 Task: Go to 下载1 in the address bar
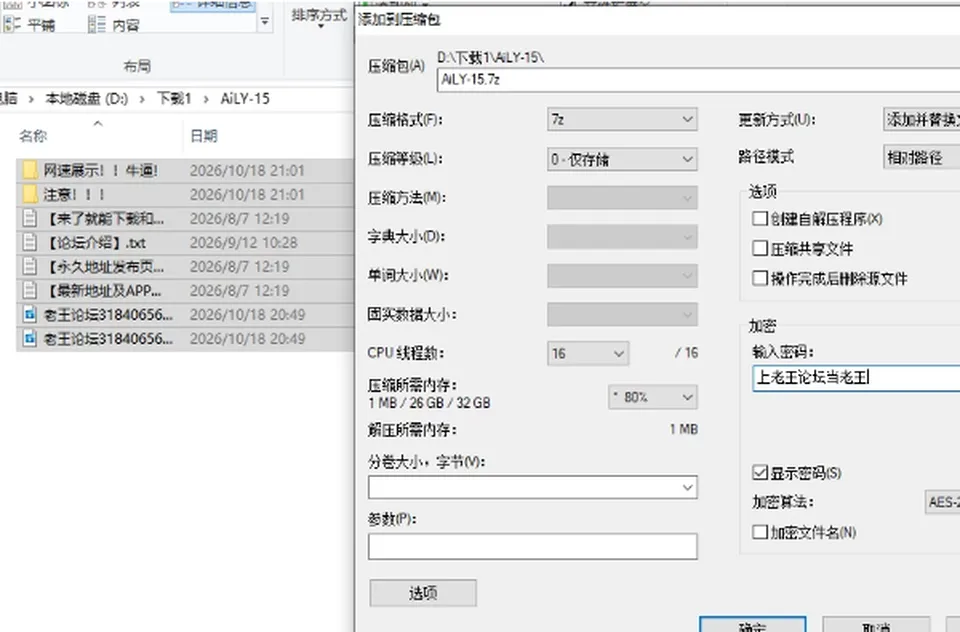click(x=174, y=99)
